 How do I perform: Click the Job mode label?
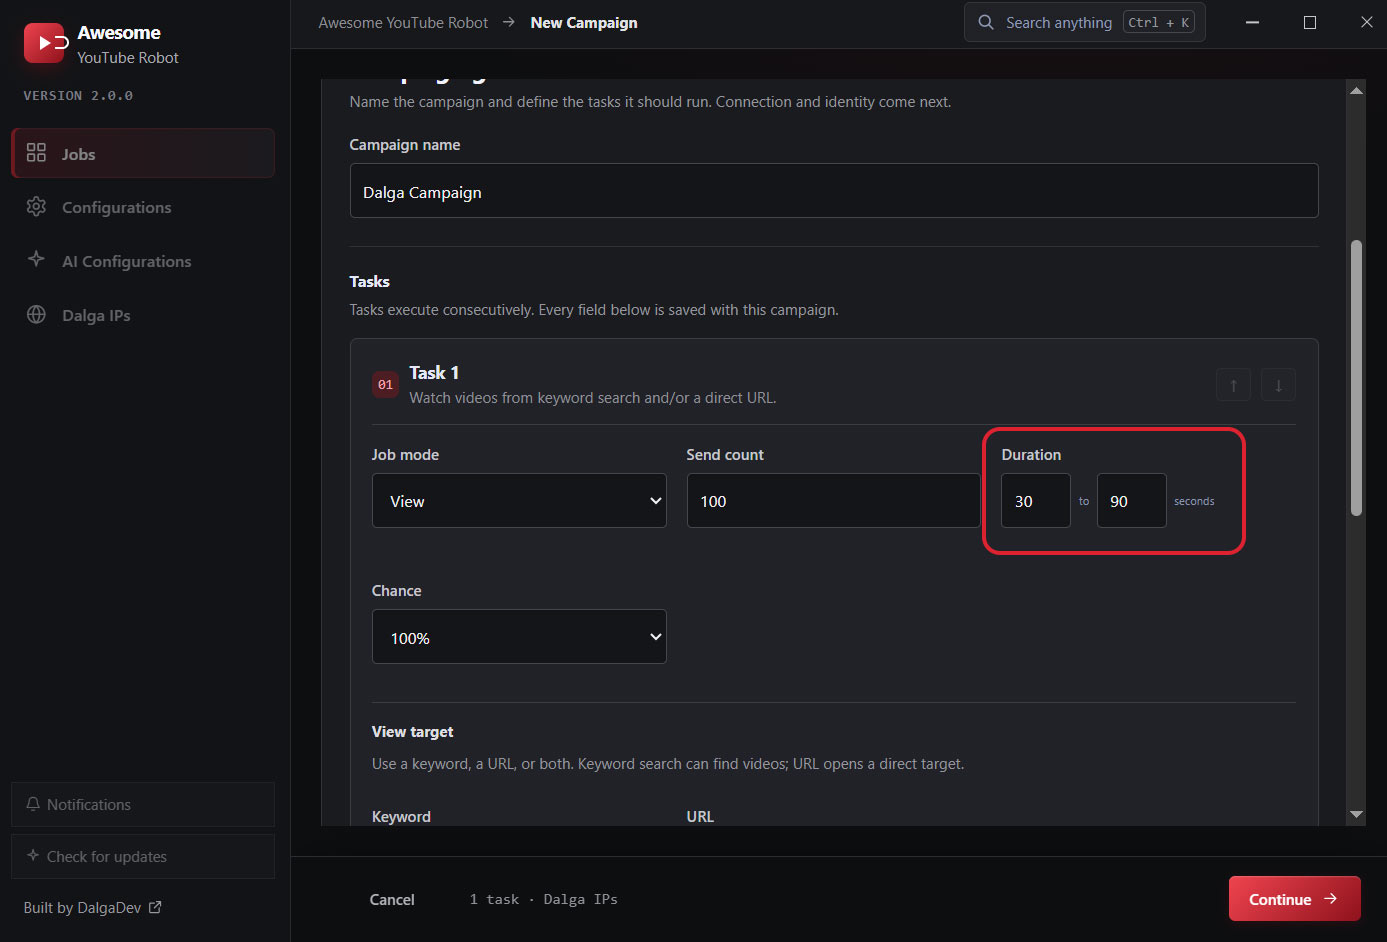[x=405, y=455]
